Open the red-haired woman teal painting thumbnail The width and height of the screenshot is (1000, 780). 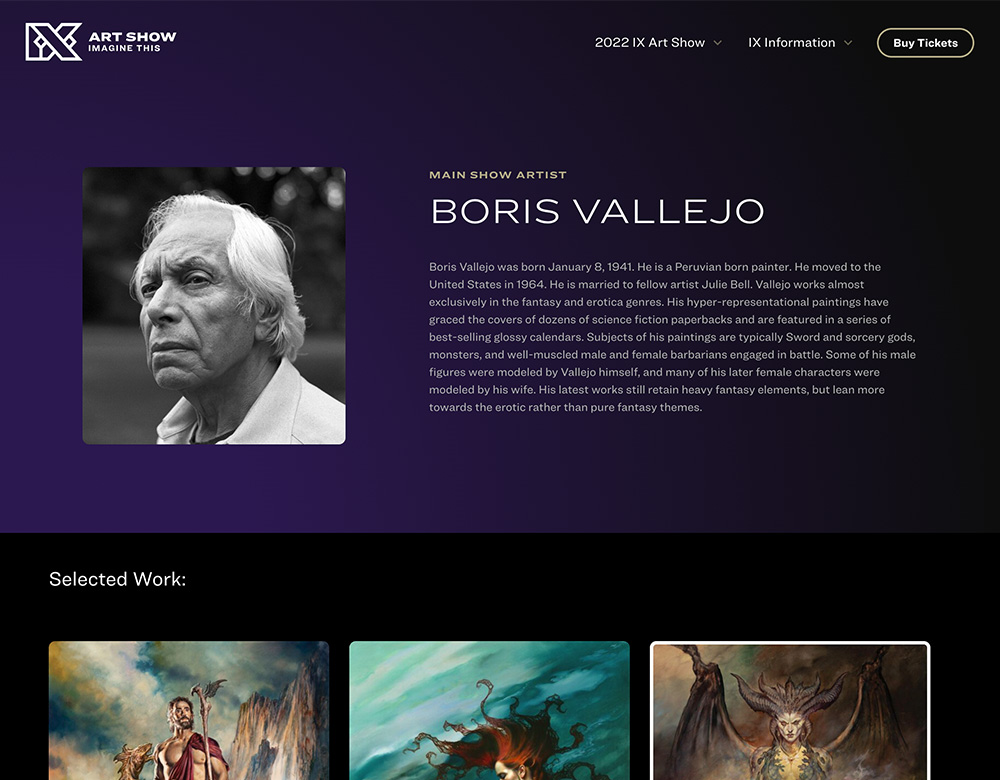coord(489,710)
